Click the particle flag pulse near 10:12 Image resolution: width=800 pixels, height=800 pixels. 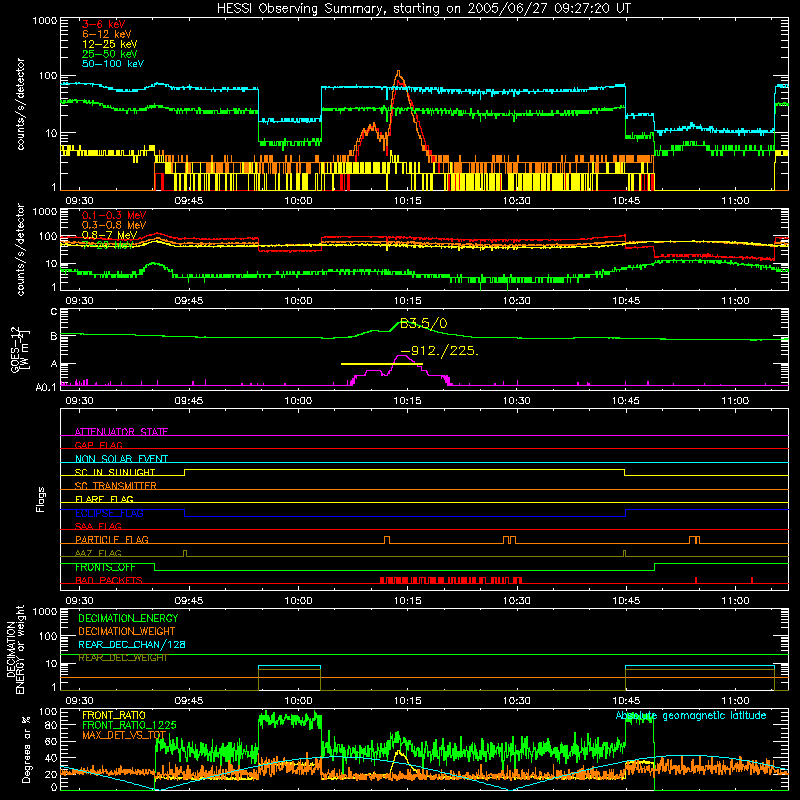pyautogui.click(x=387, y=540)
